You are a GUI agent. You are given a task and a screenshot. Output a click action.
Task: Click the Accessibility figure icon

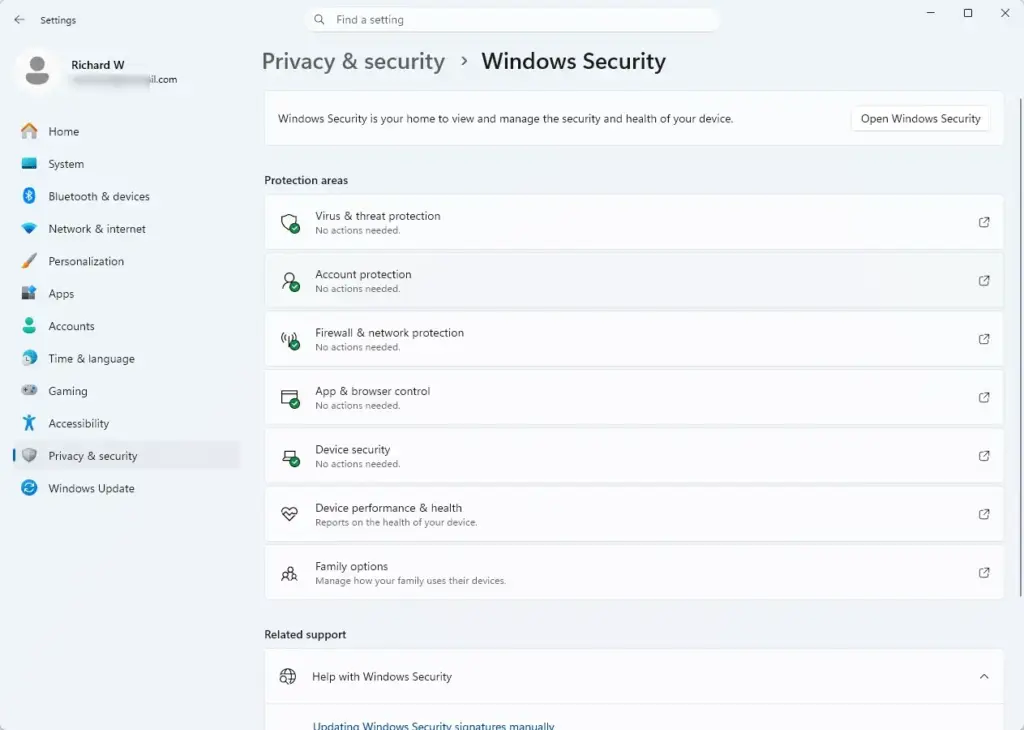(29, 422)
